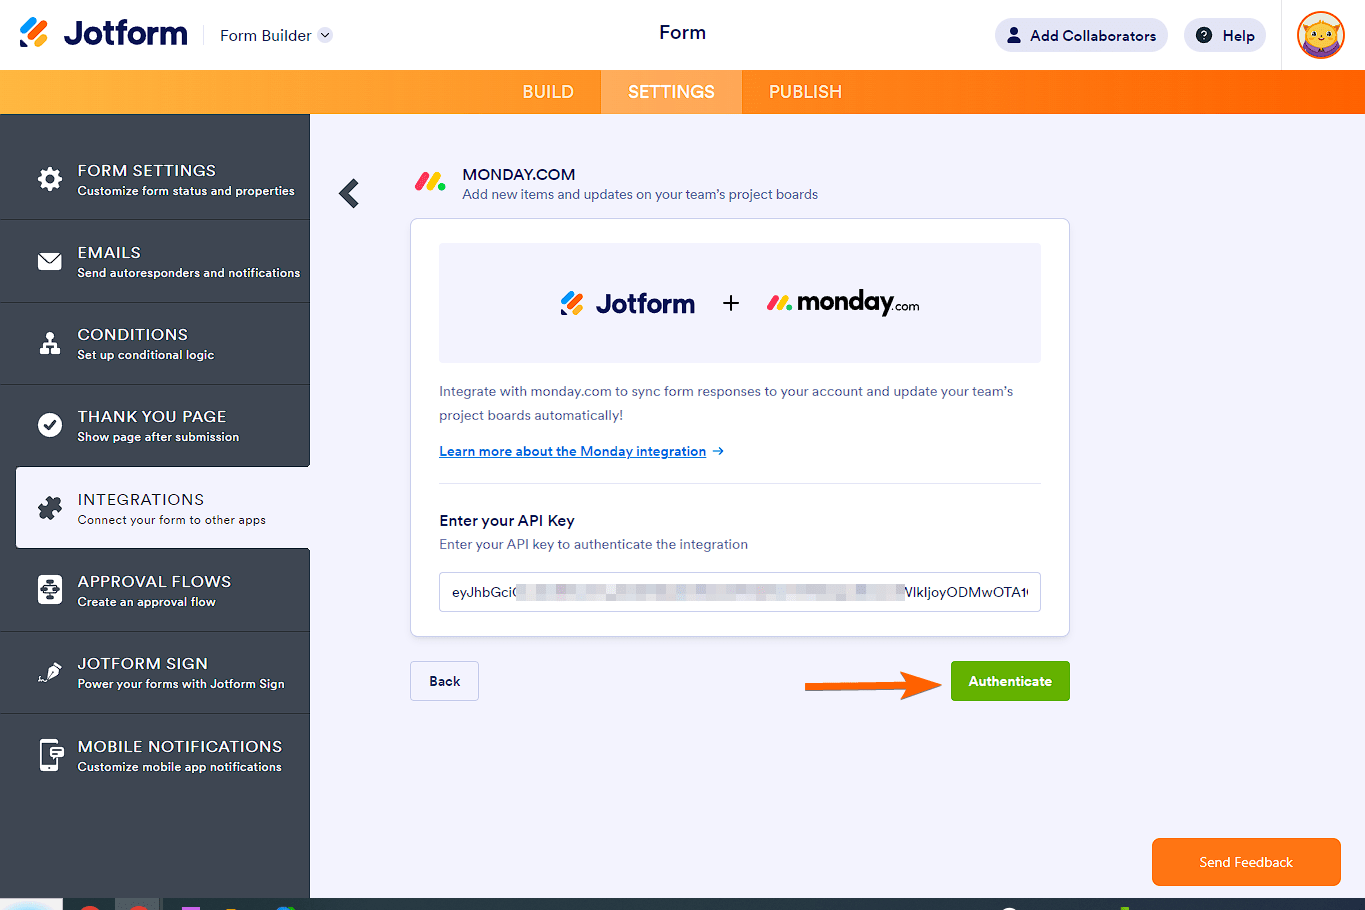This screenshot has width=1365, height=910.
Task: Click the user avatar in the top corner
Action: tap(1320, 34)
